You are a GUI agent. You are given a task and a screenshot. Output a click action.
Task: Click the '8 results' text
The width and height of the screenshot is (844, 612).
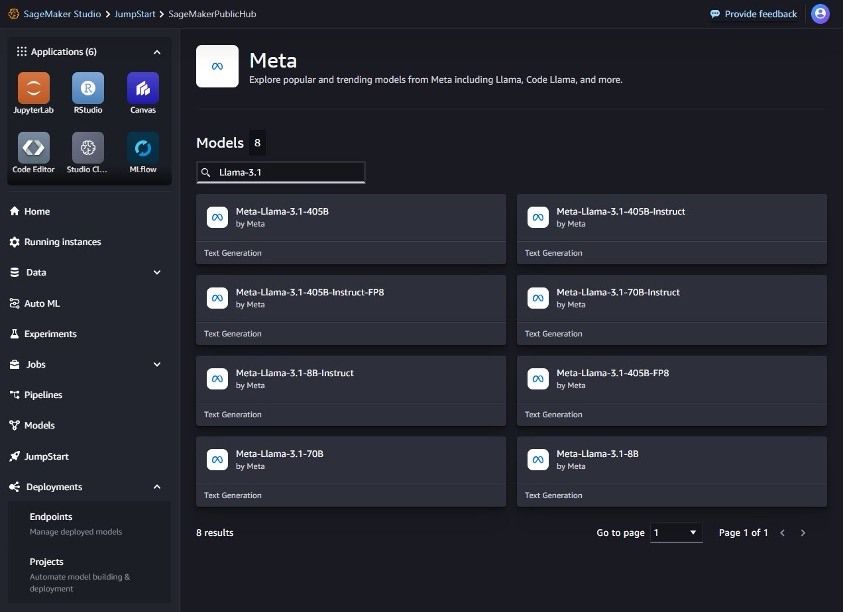[x=215, y=533]
